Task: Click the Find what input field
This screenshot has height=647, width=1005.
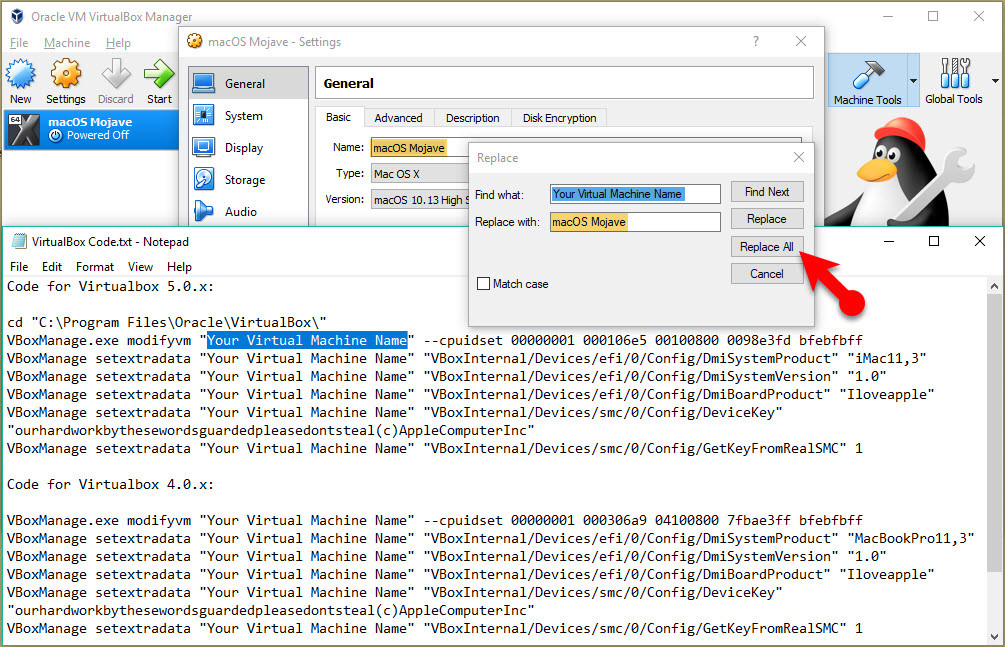Action: pos(635,194)
